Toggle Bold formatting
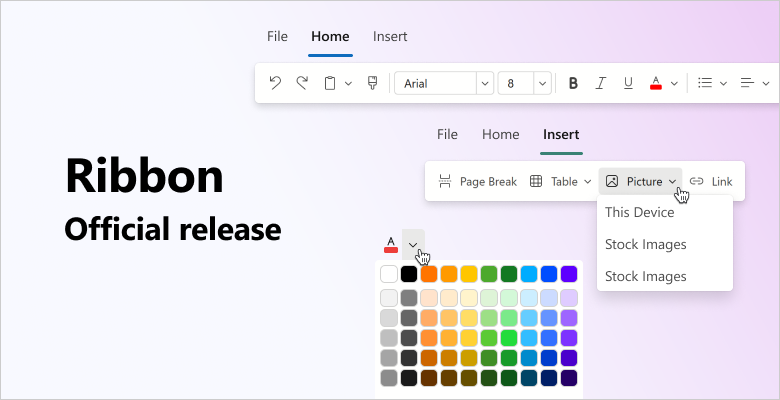780x400 pixels. 573,83
